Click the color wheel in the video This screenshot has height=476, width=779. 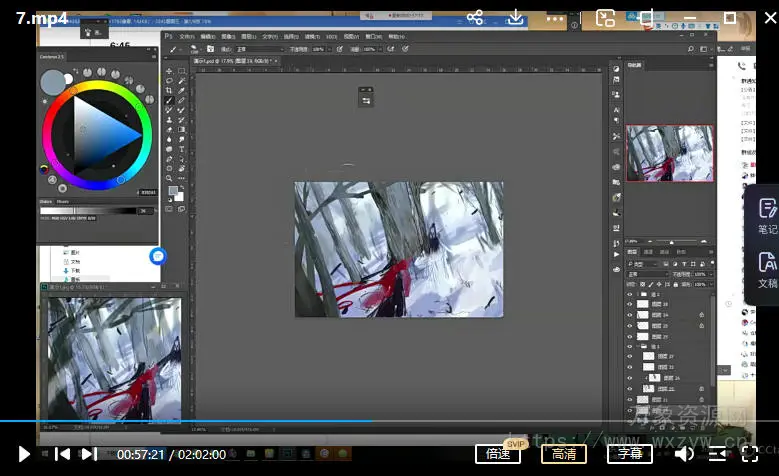[x=97, y=134]
